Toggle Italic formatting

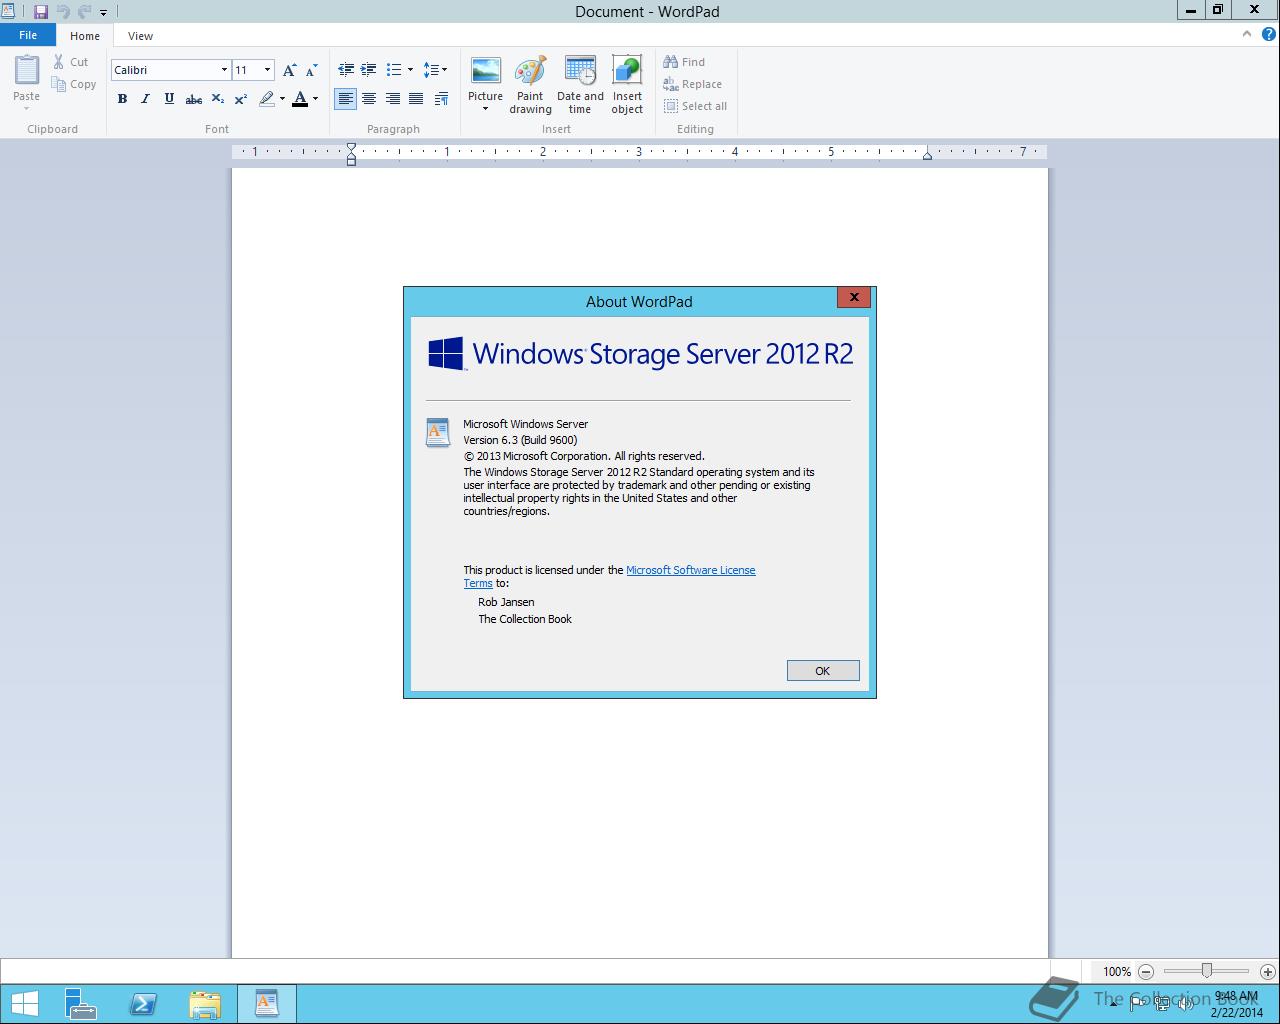[x=145, y=99]
